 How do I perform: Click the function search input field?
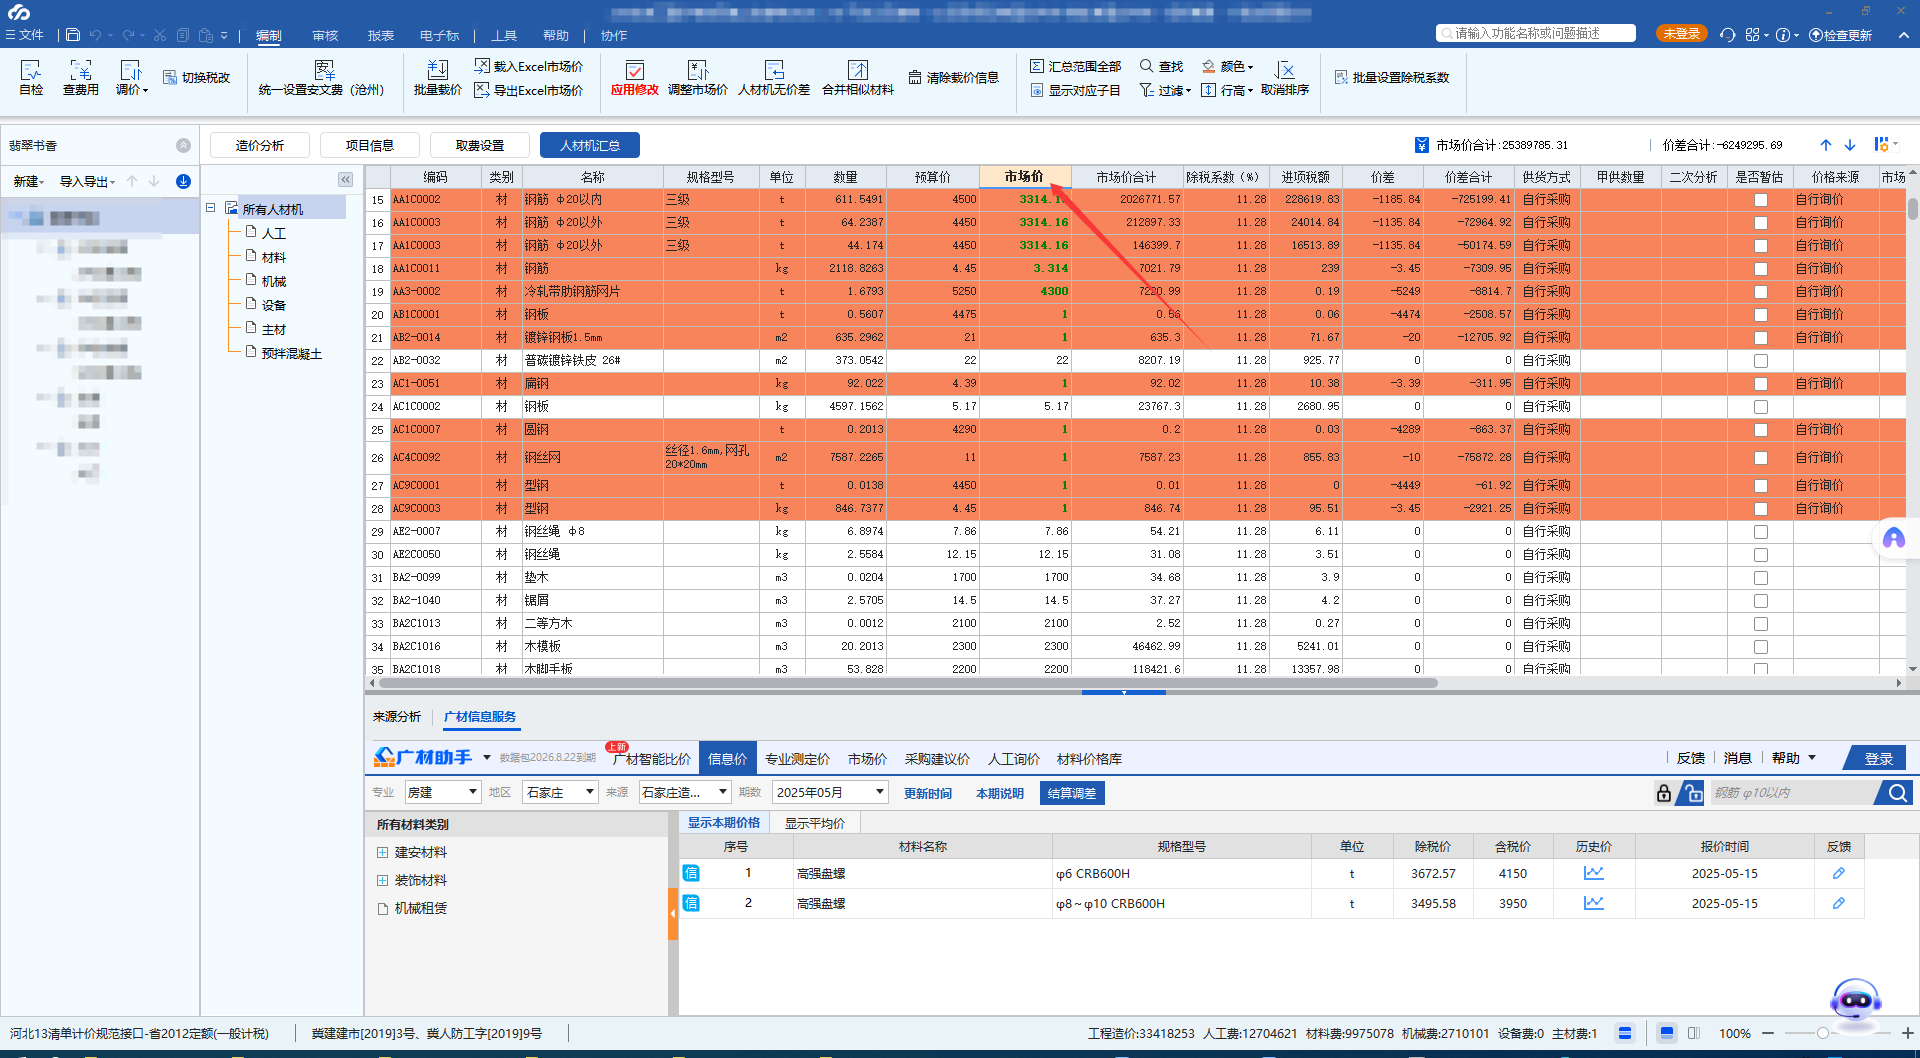[1536, 33]
